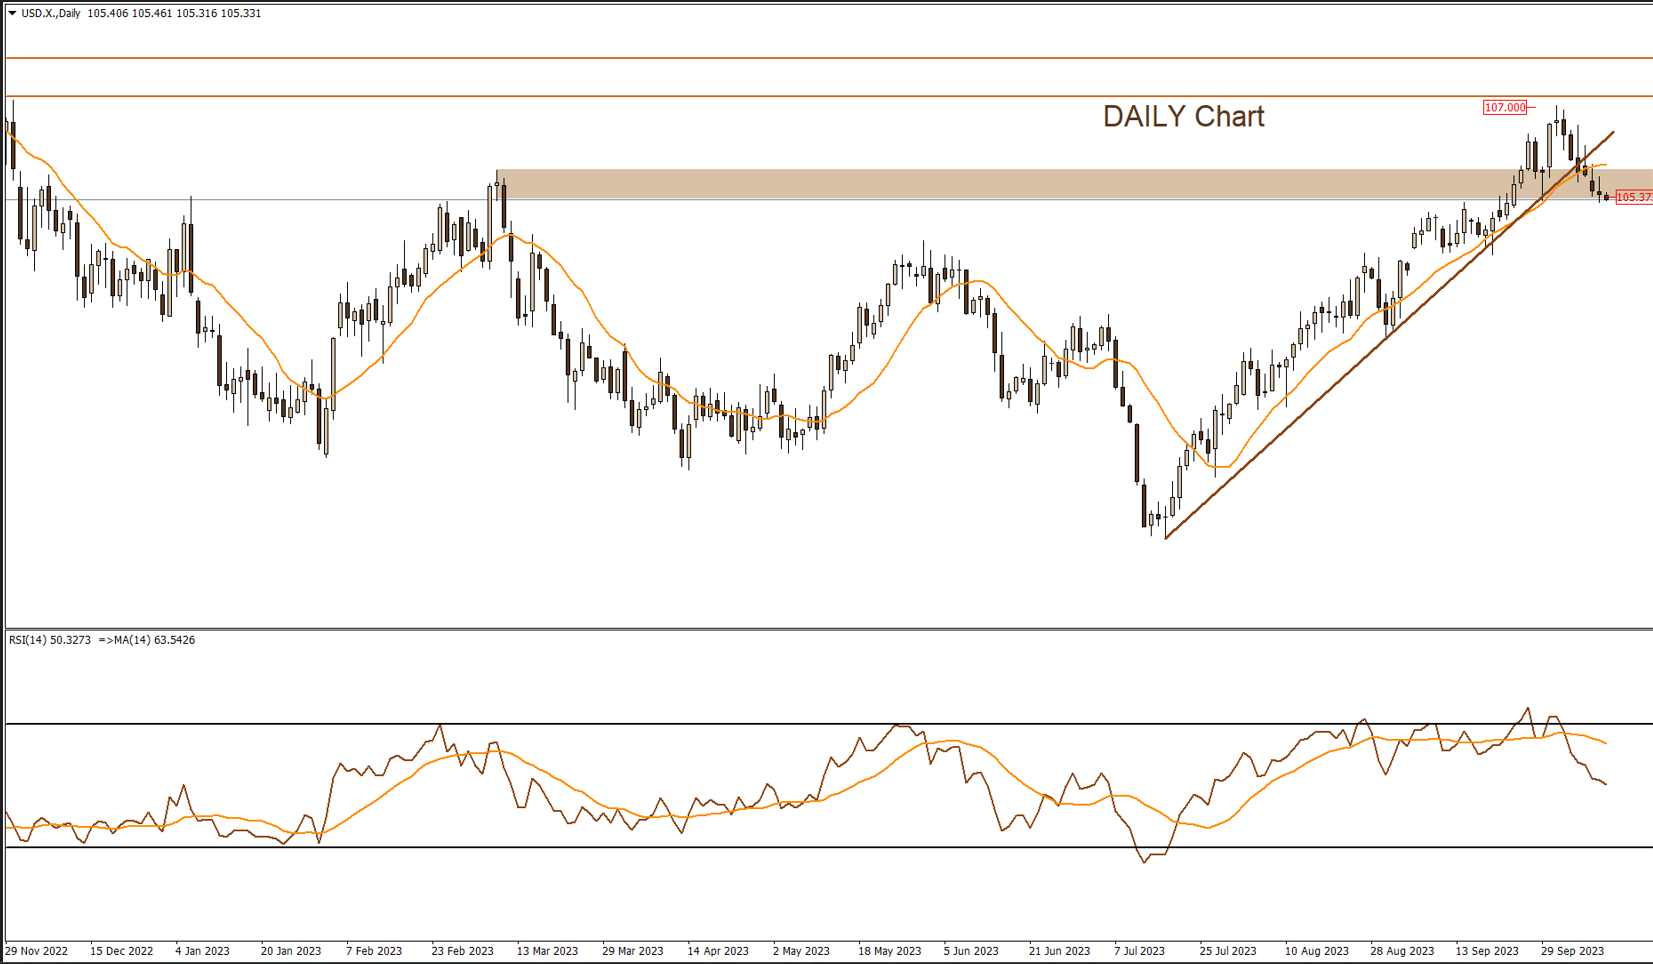Image resolution: width=1653 pixels, height=964 pixels.
Task: Open the dropdown arrow beside USD.X.,Daily
Action: tap(12, 14)
